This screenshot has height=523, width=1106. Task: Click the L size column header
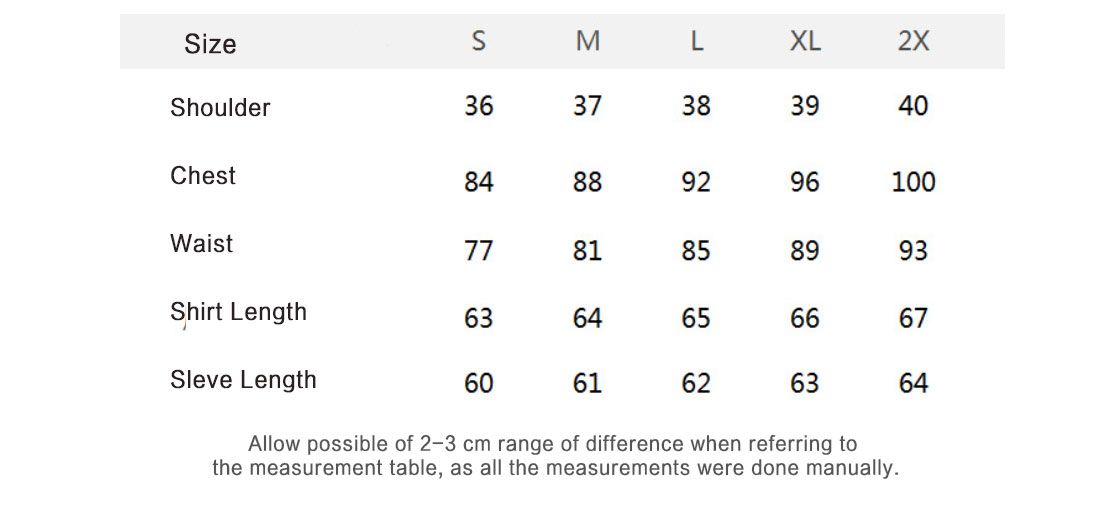[x=697, y=42]
